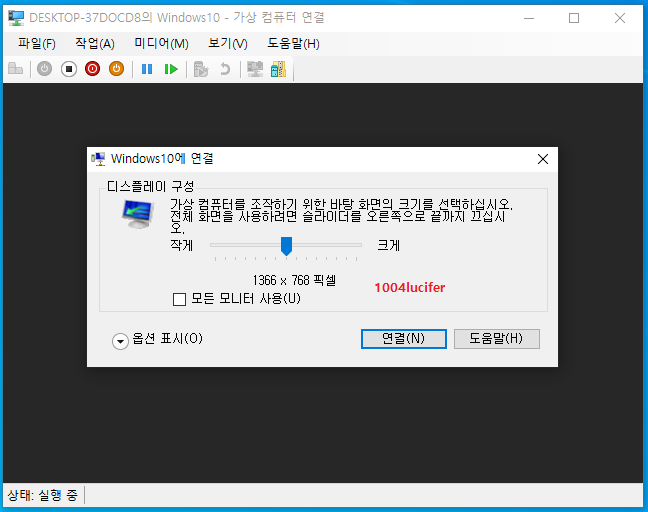Click the Start (power on) toolbar icon
The width and height of the screenshot is (648, 512).
point(45,69)
